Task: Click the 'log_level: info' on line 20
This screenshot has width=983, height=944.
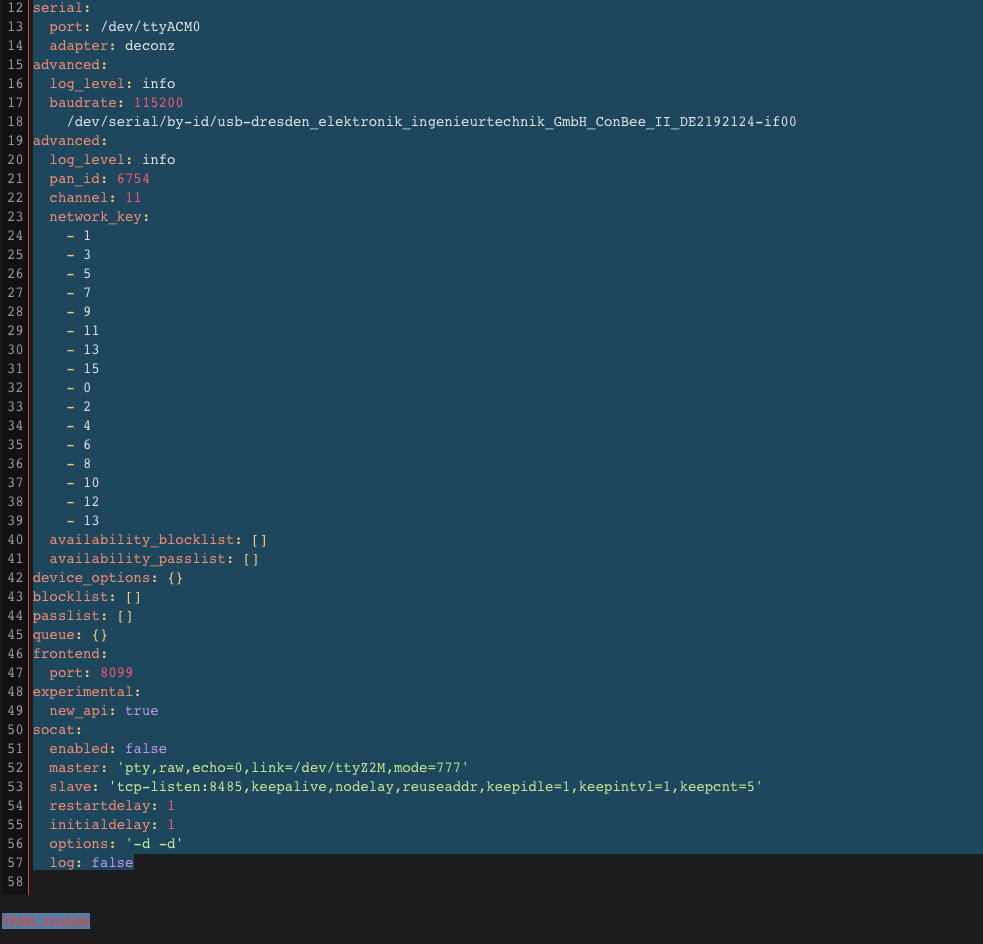Action: click(112, 160)
